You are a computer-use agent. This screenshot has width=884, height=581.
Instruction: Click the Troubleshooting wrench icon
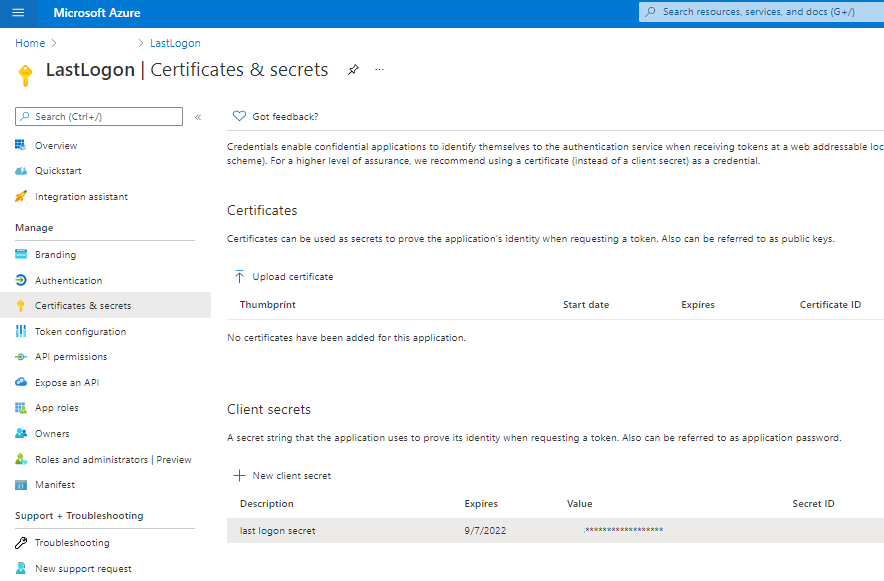[x=22, y=542]
